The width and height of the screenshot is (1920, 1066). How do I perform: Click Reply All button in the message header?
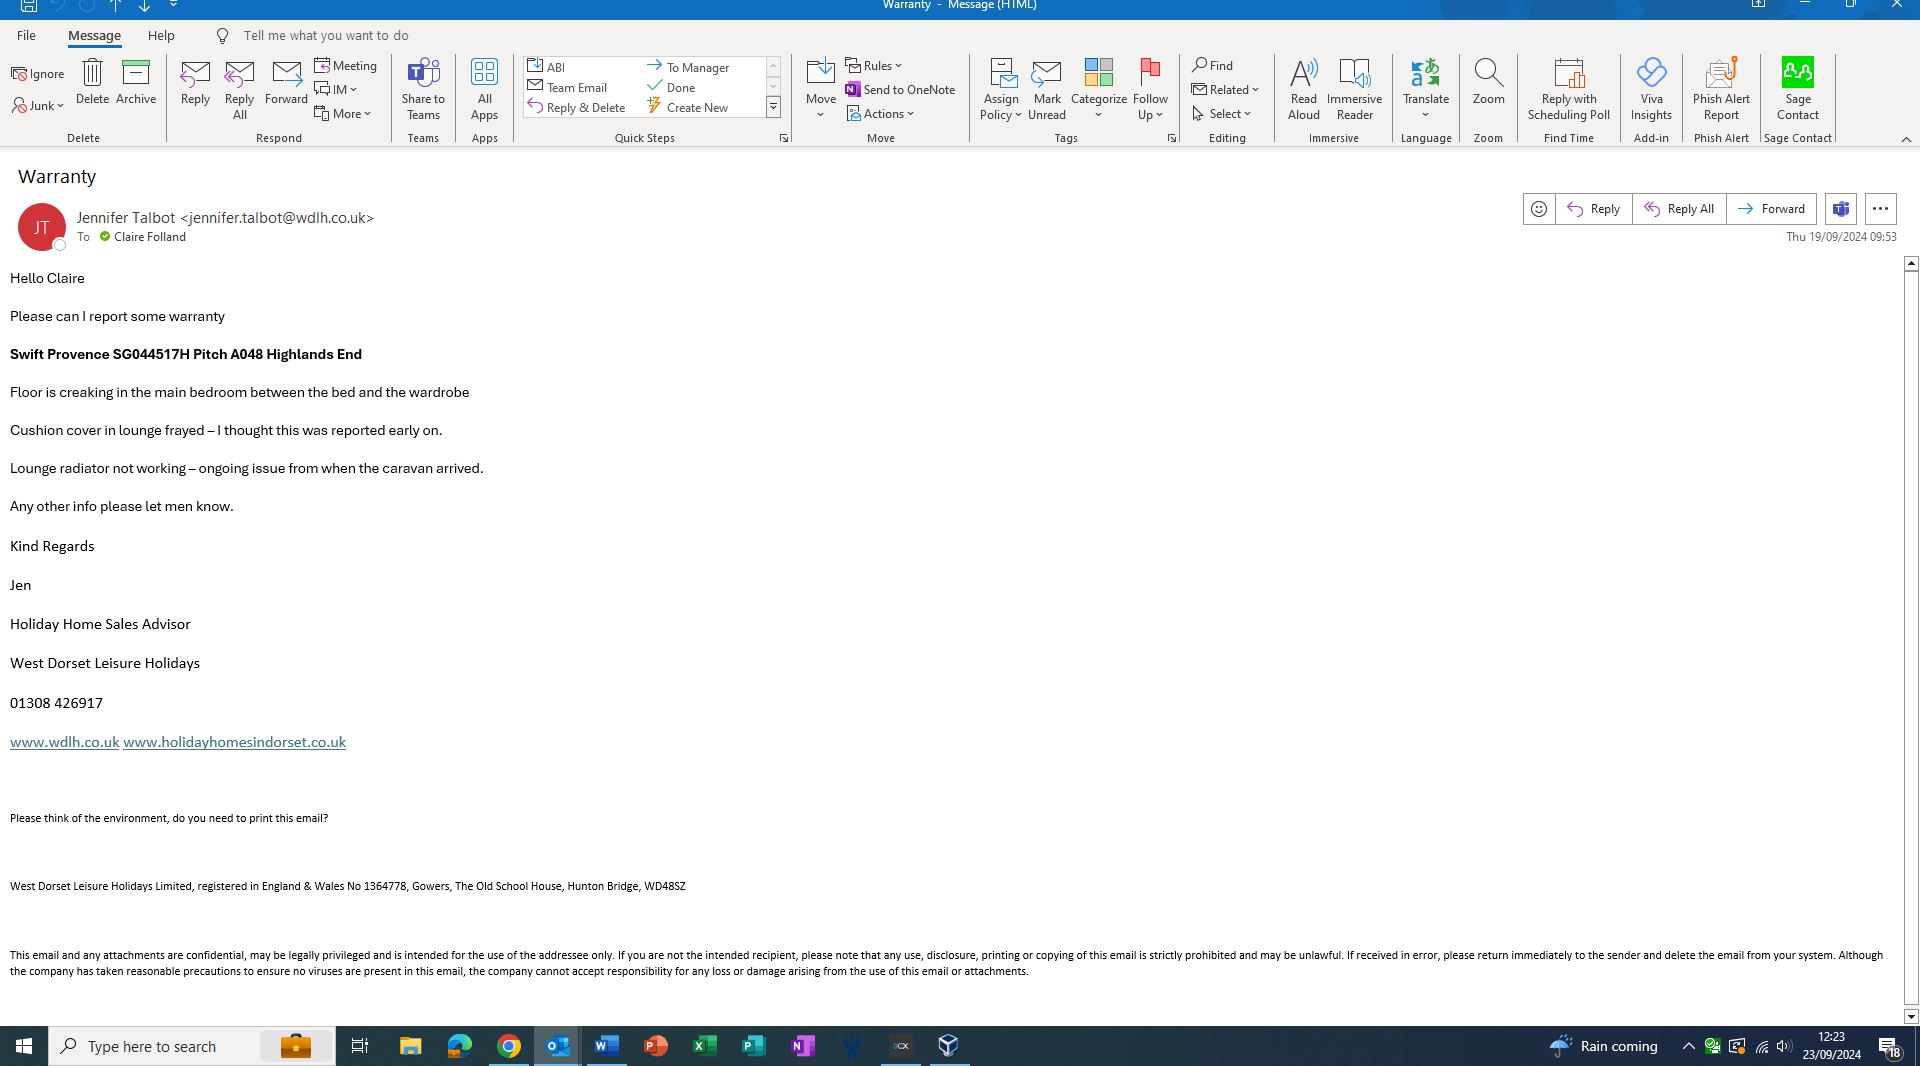click(x=1680, y=209)
